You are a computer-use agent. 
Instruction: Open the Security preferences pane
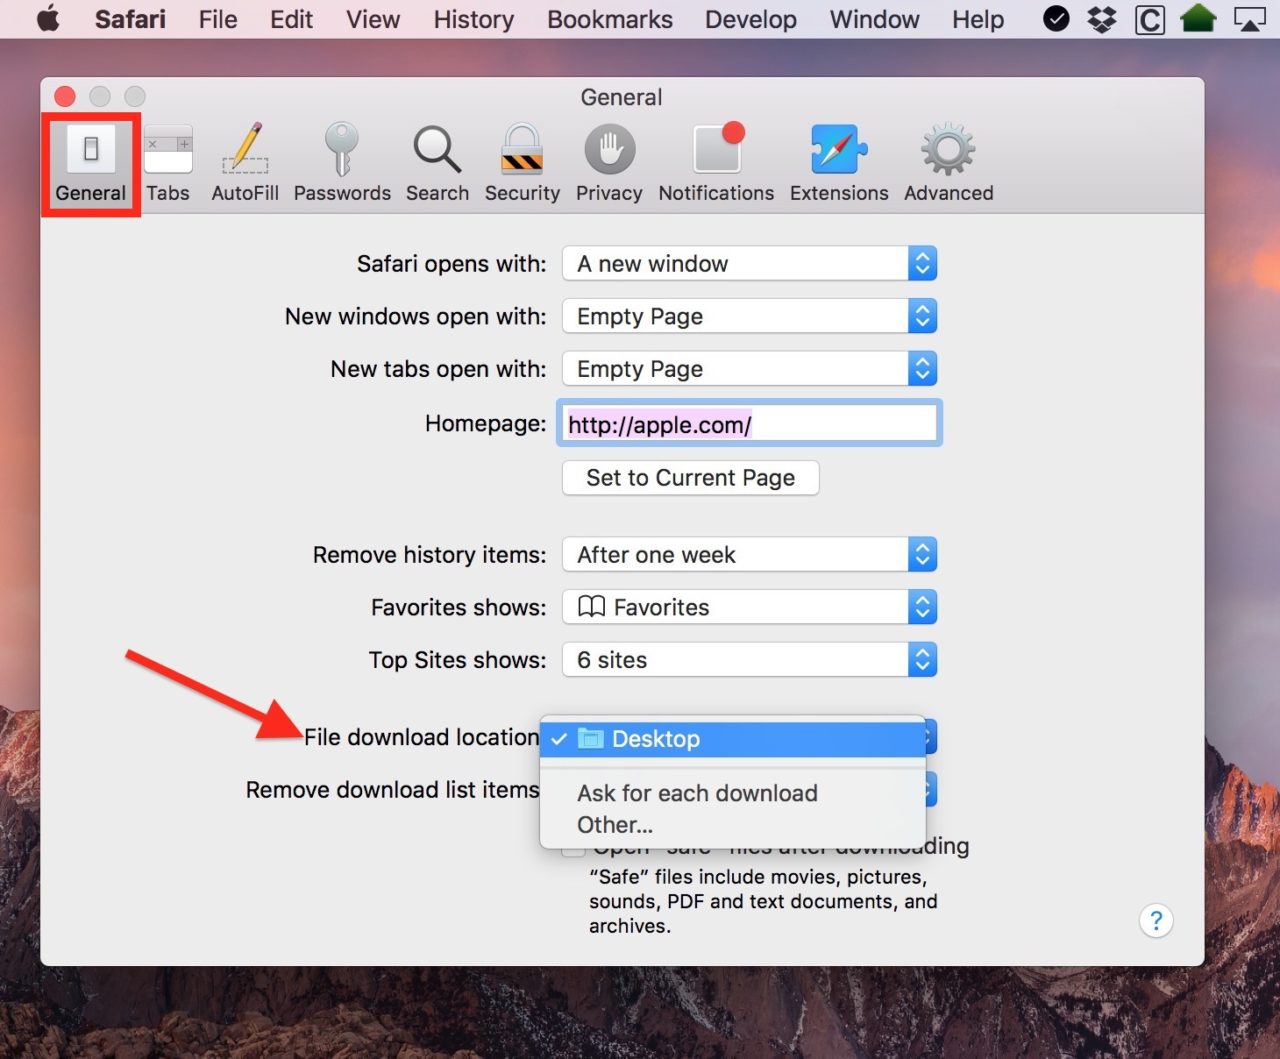click(x=522, y=164)
